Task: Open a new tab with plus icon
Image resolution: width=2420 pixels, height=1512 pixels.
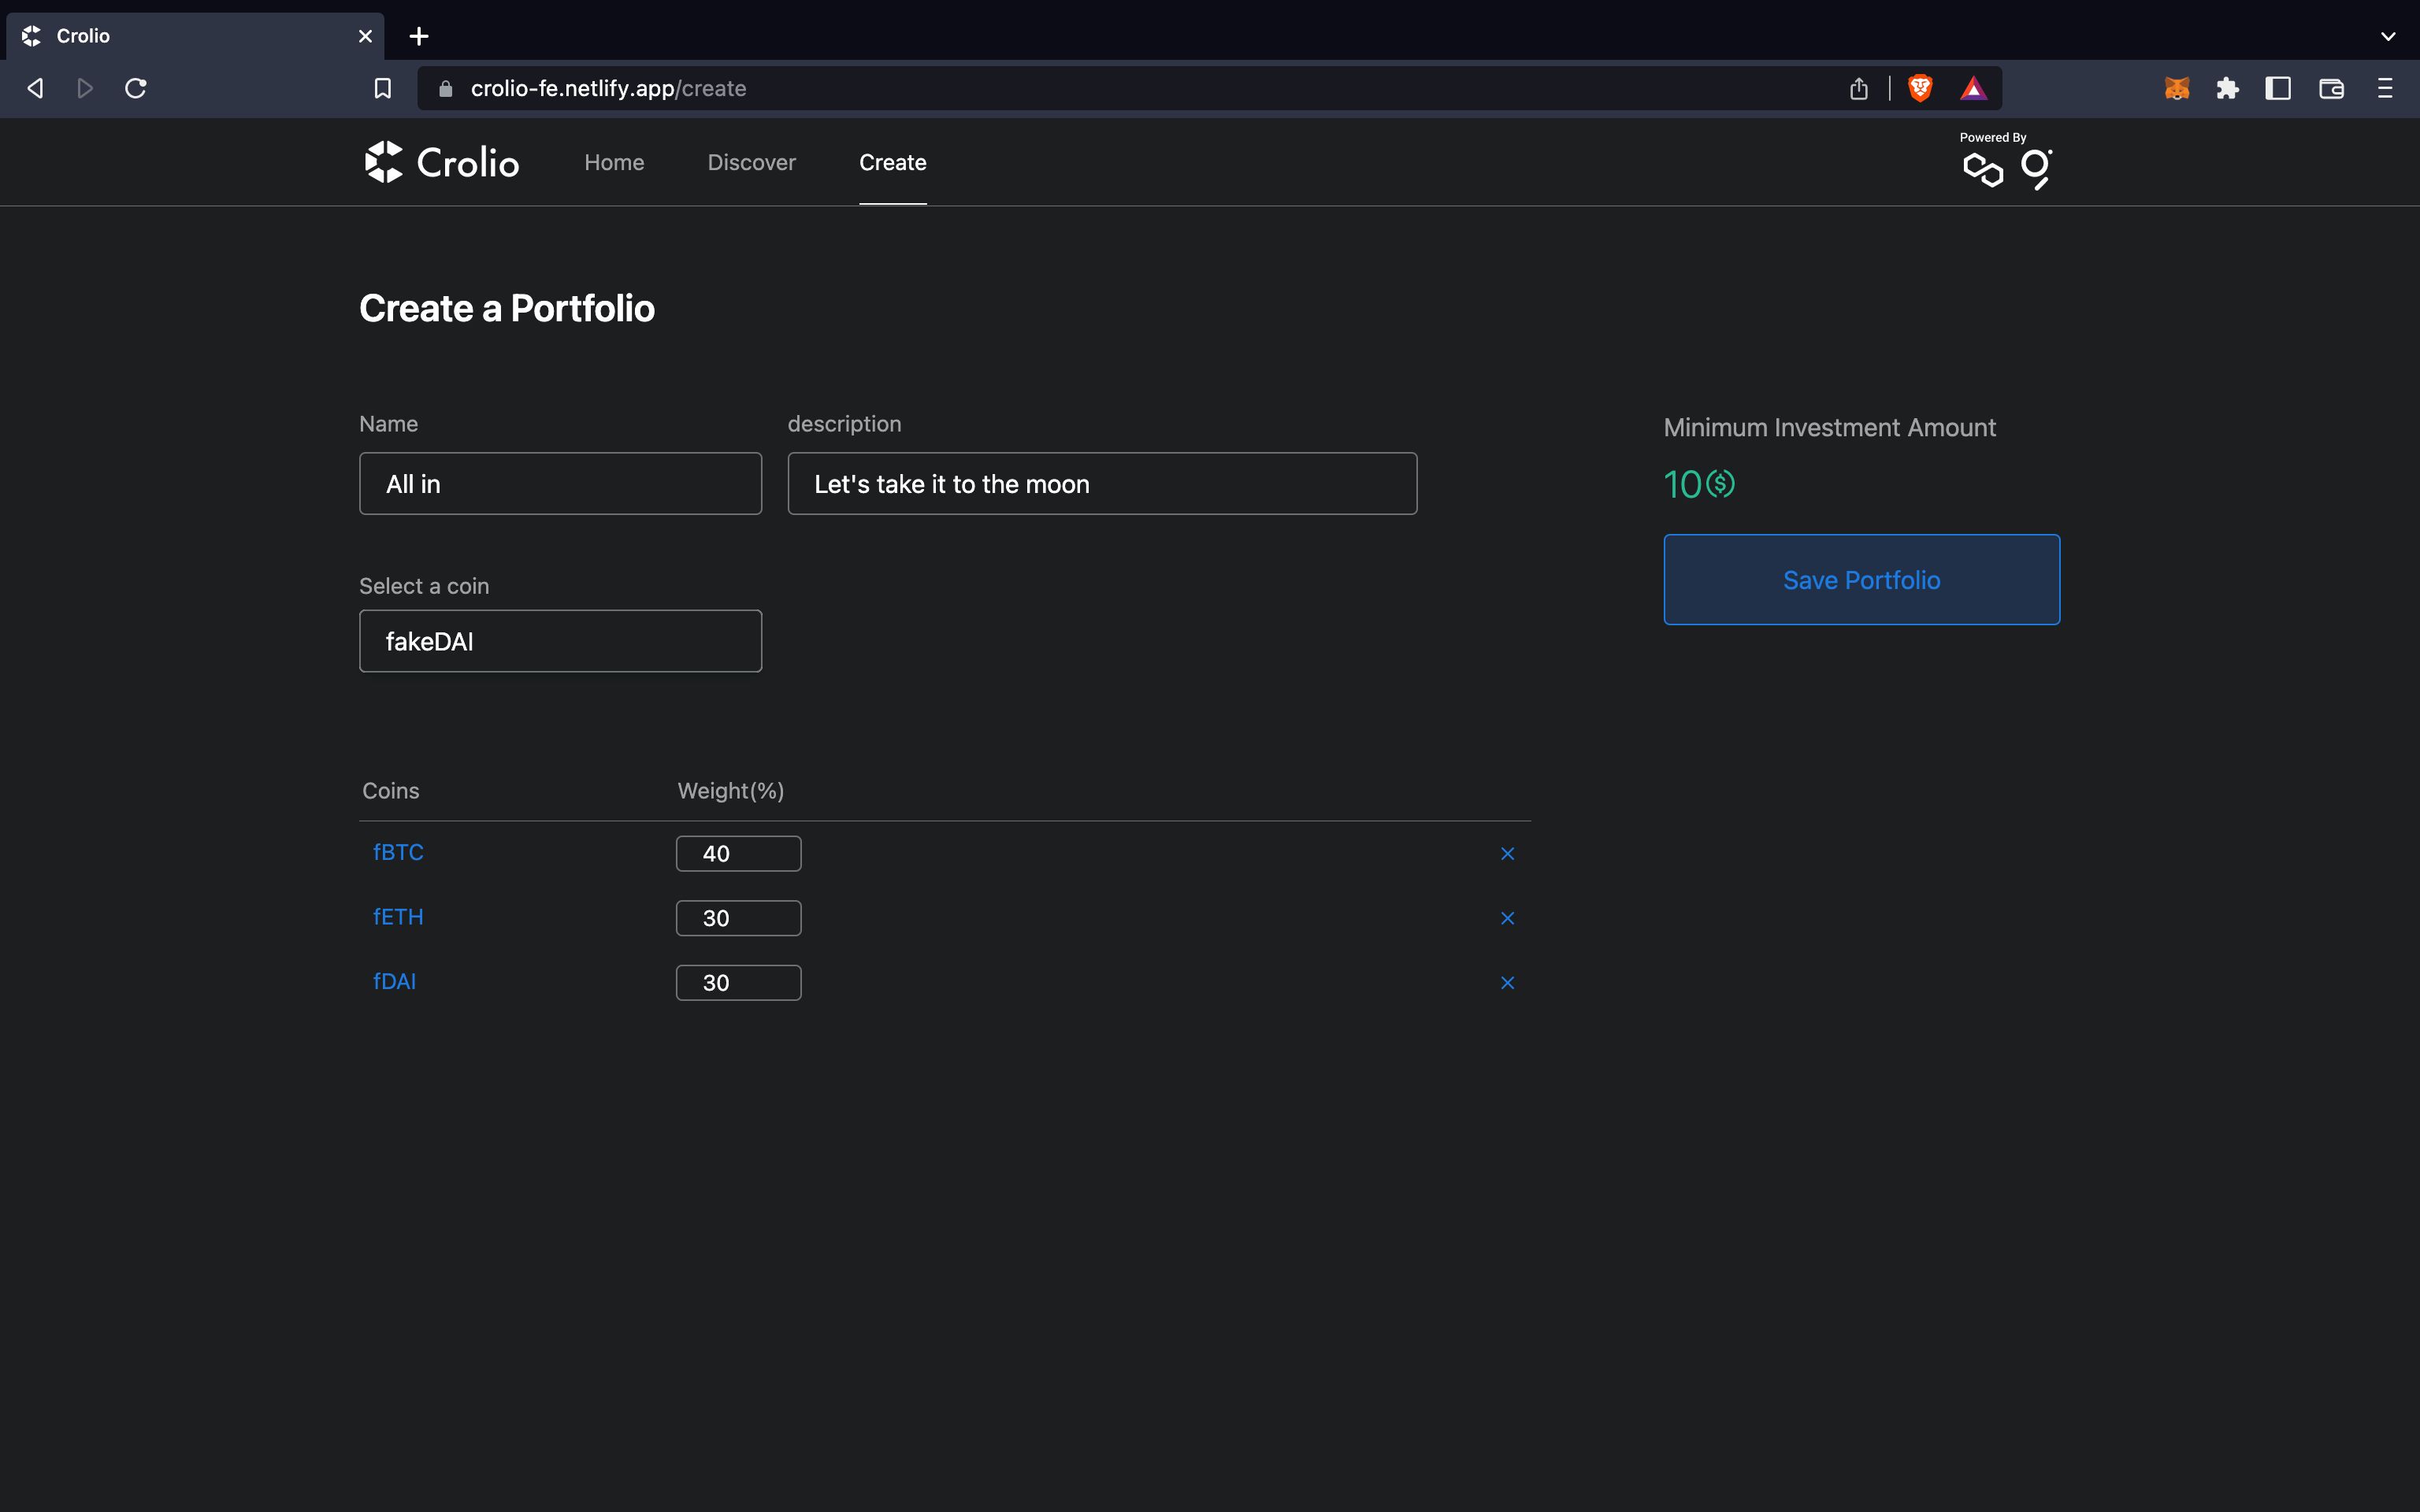Action: (x=419, y=36)
